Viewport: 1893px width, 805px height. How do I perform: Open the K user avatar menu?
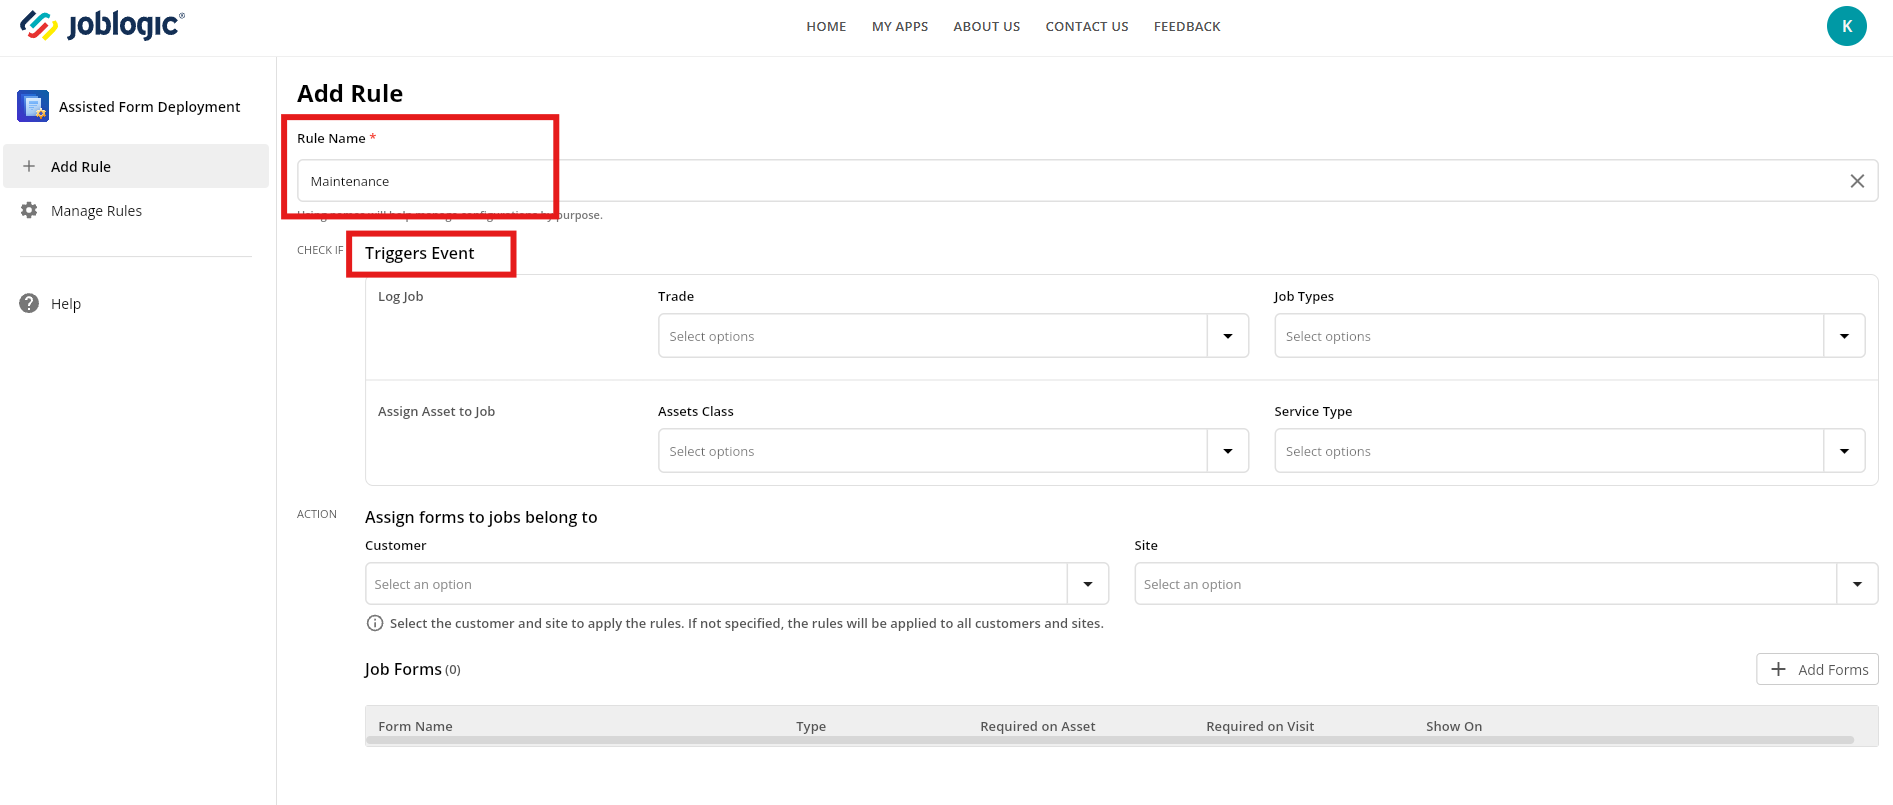pos(1846,26)
